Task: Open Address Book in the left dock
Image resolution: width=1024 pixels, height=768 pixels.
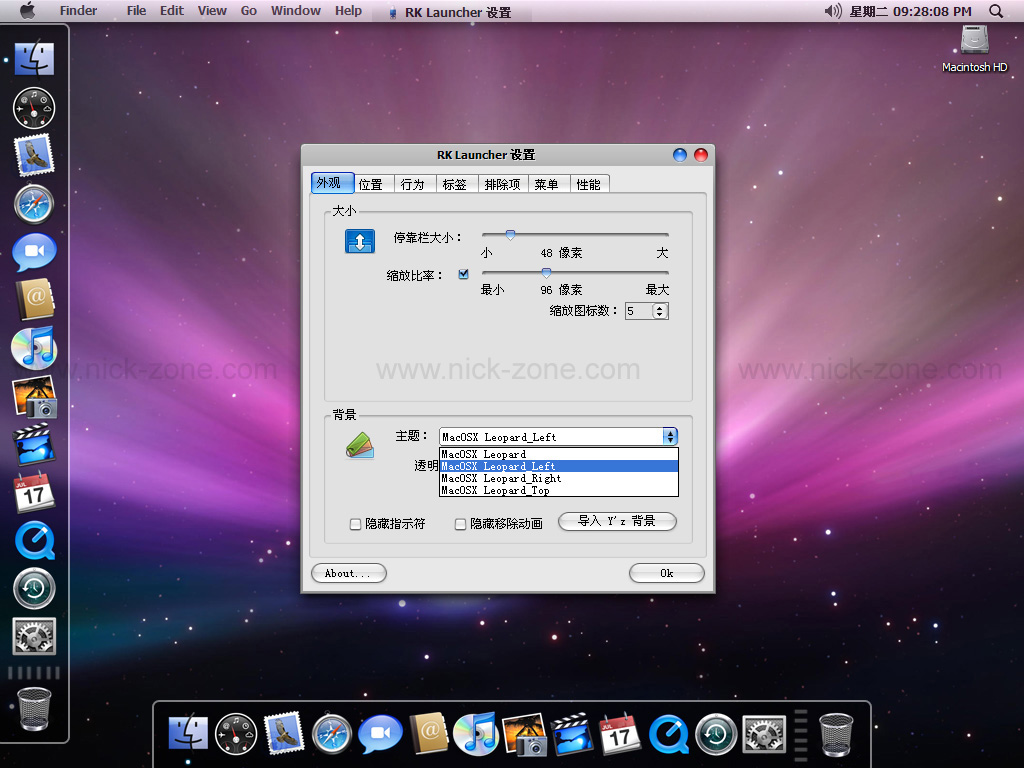Action: tap(35, 300)
